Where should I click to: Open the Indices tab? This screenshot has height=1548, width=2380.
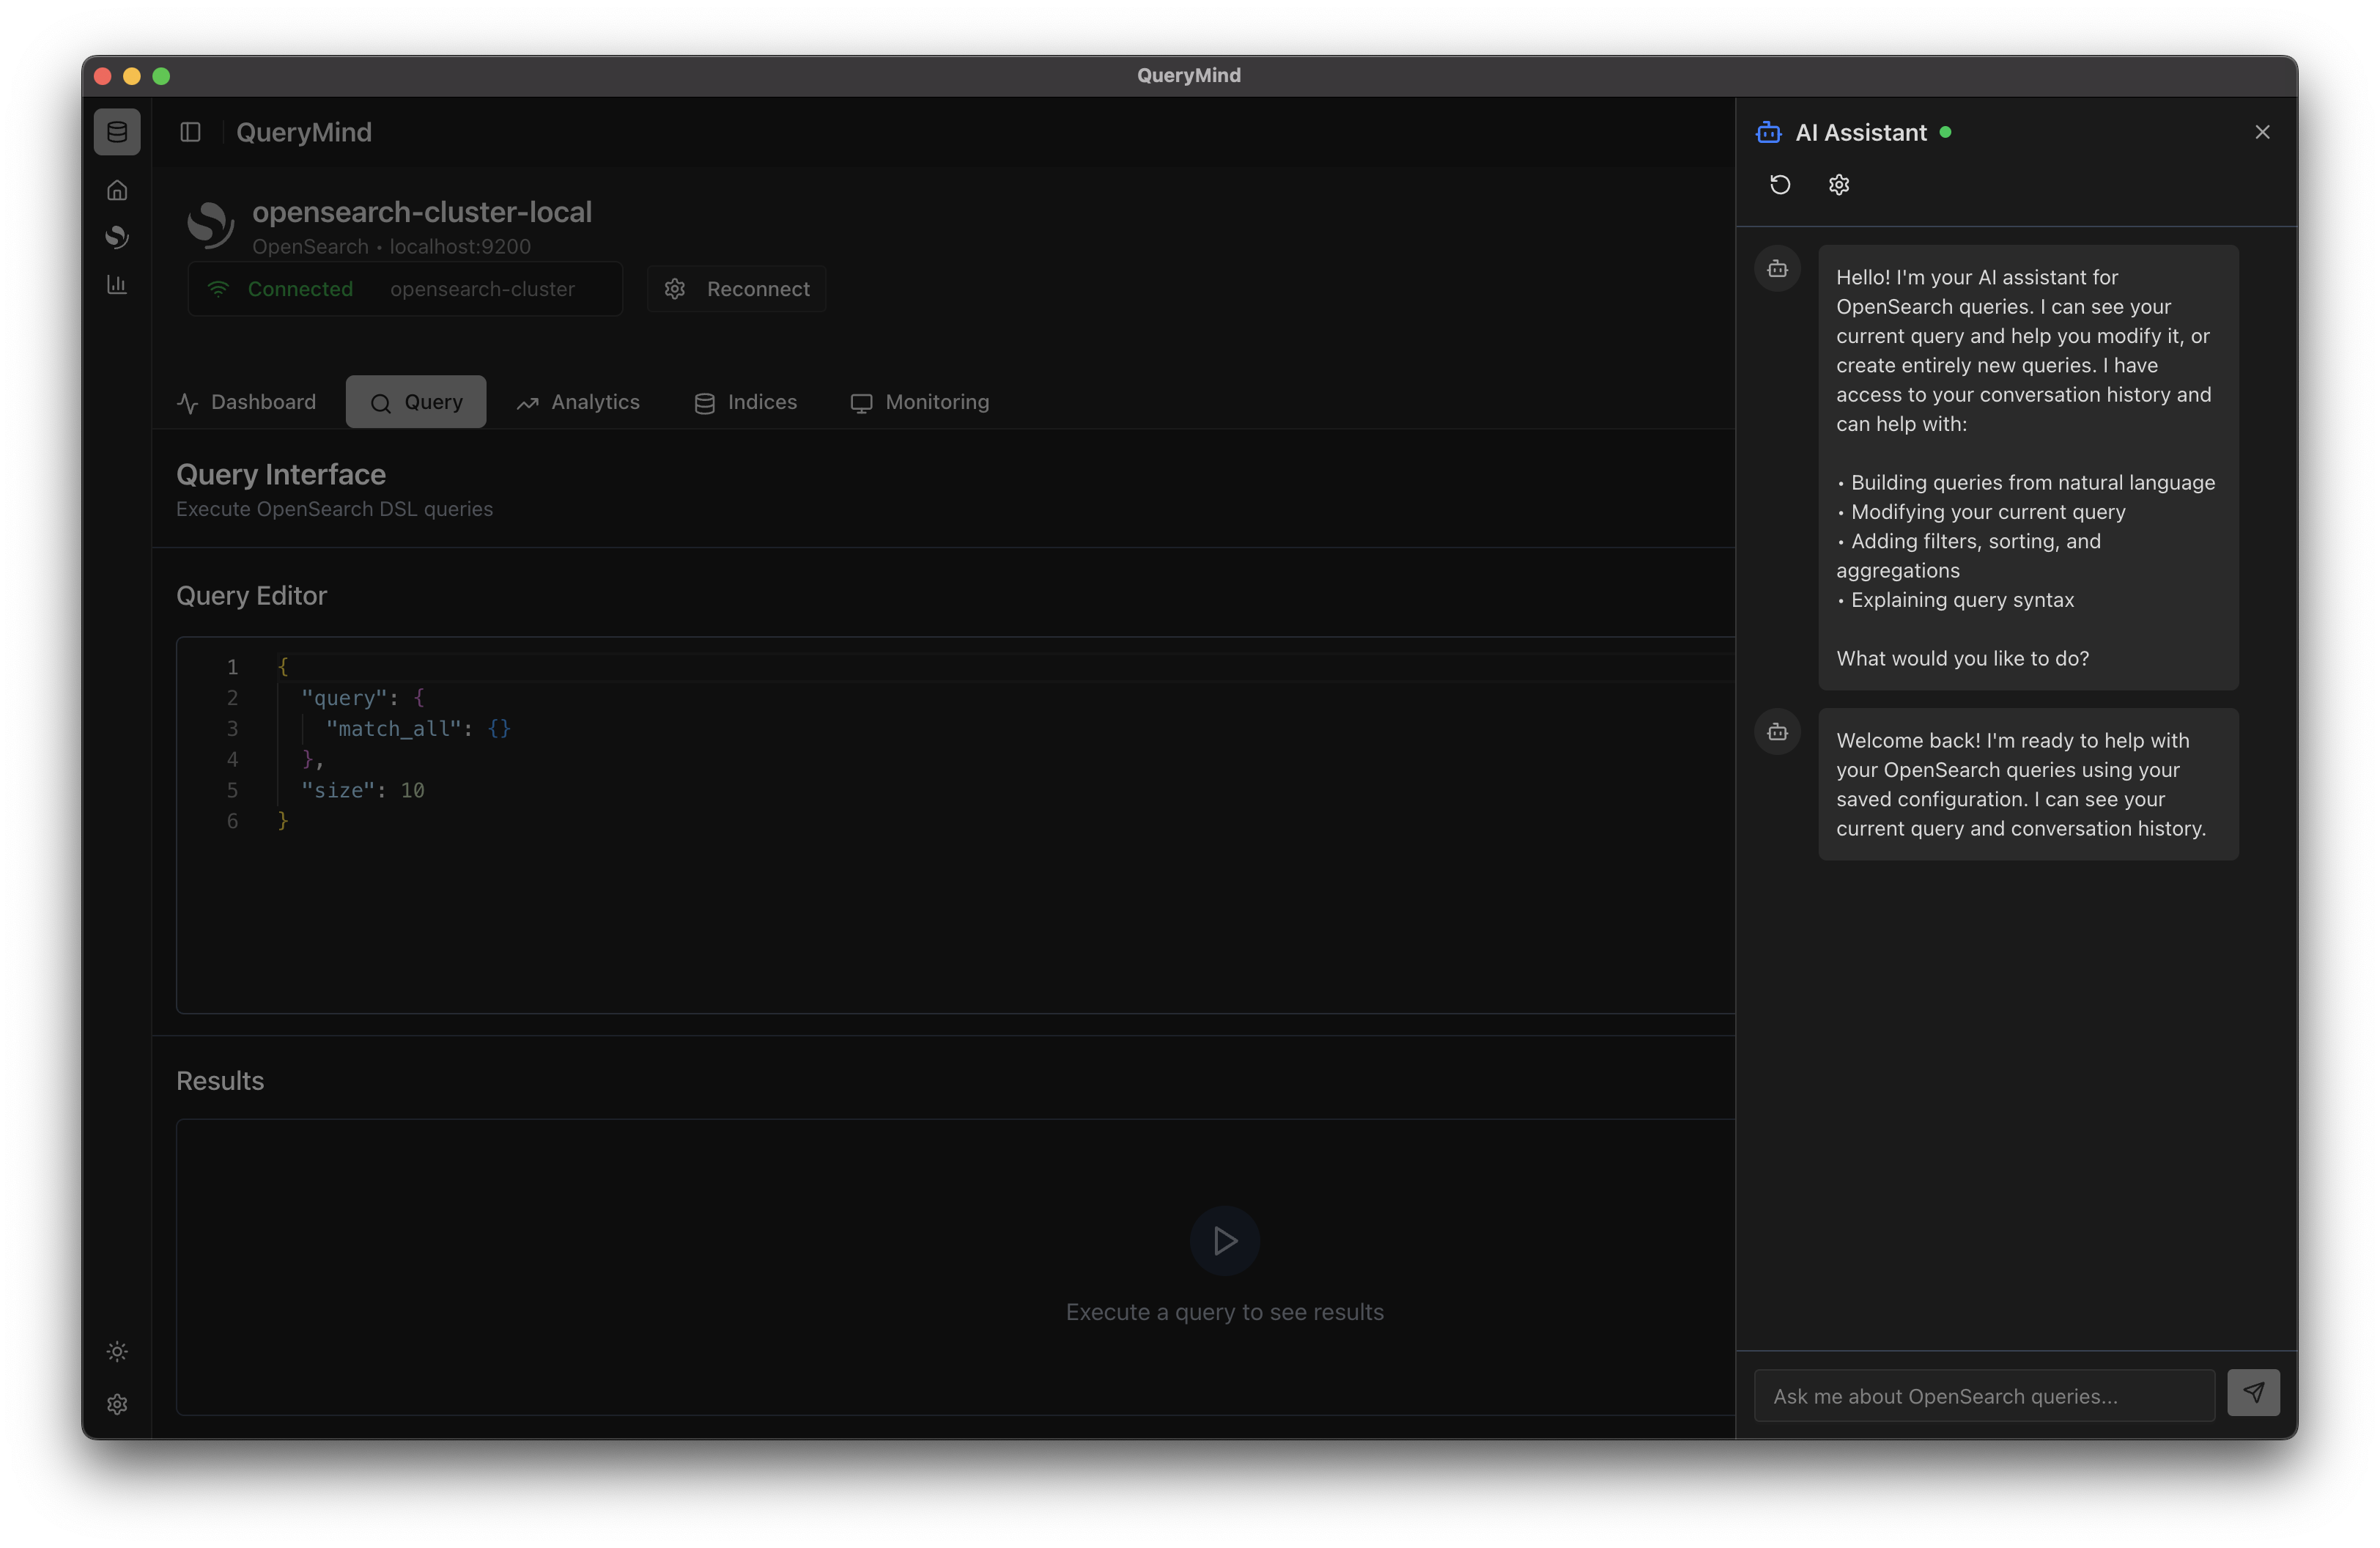[x=745, y=402]
